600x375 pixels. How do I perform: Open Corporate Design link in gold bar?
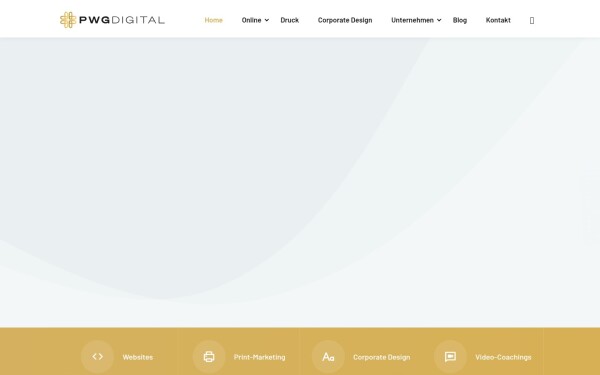click(382, 357)
